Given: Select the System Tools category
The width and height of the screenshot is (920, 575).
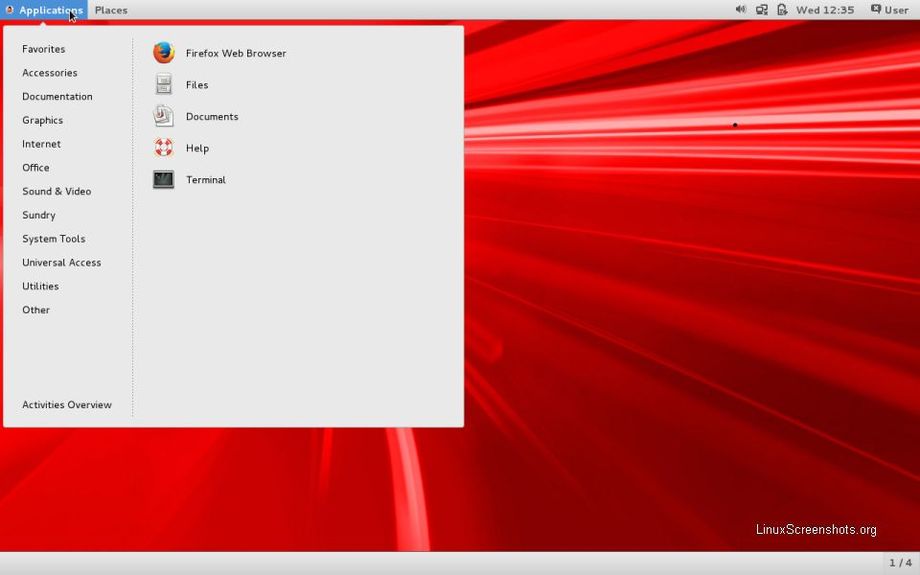Looking at the screenshot, I should pyautogui.click(x=53, y=239).
